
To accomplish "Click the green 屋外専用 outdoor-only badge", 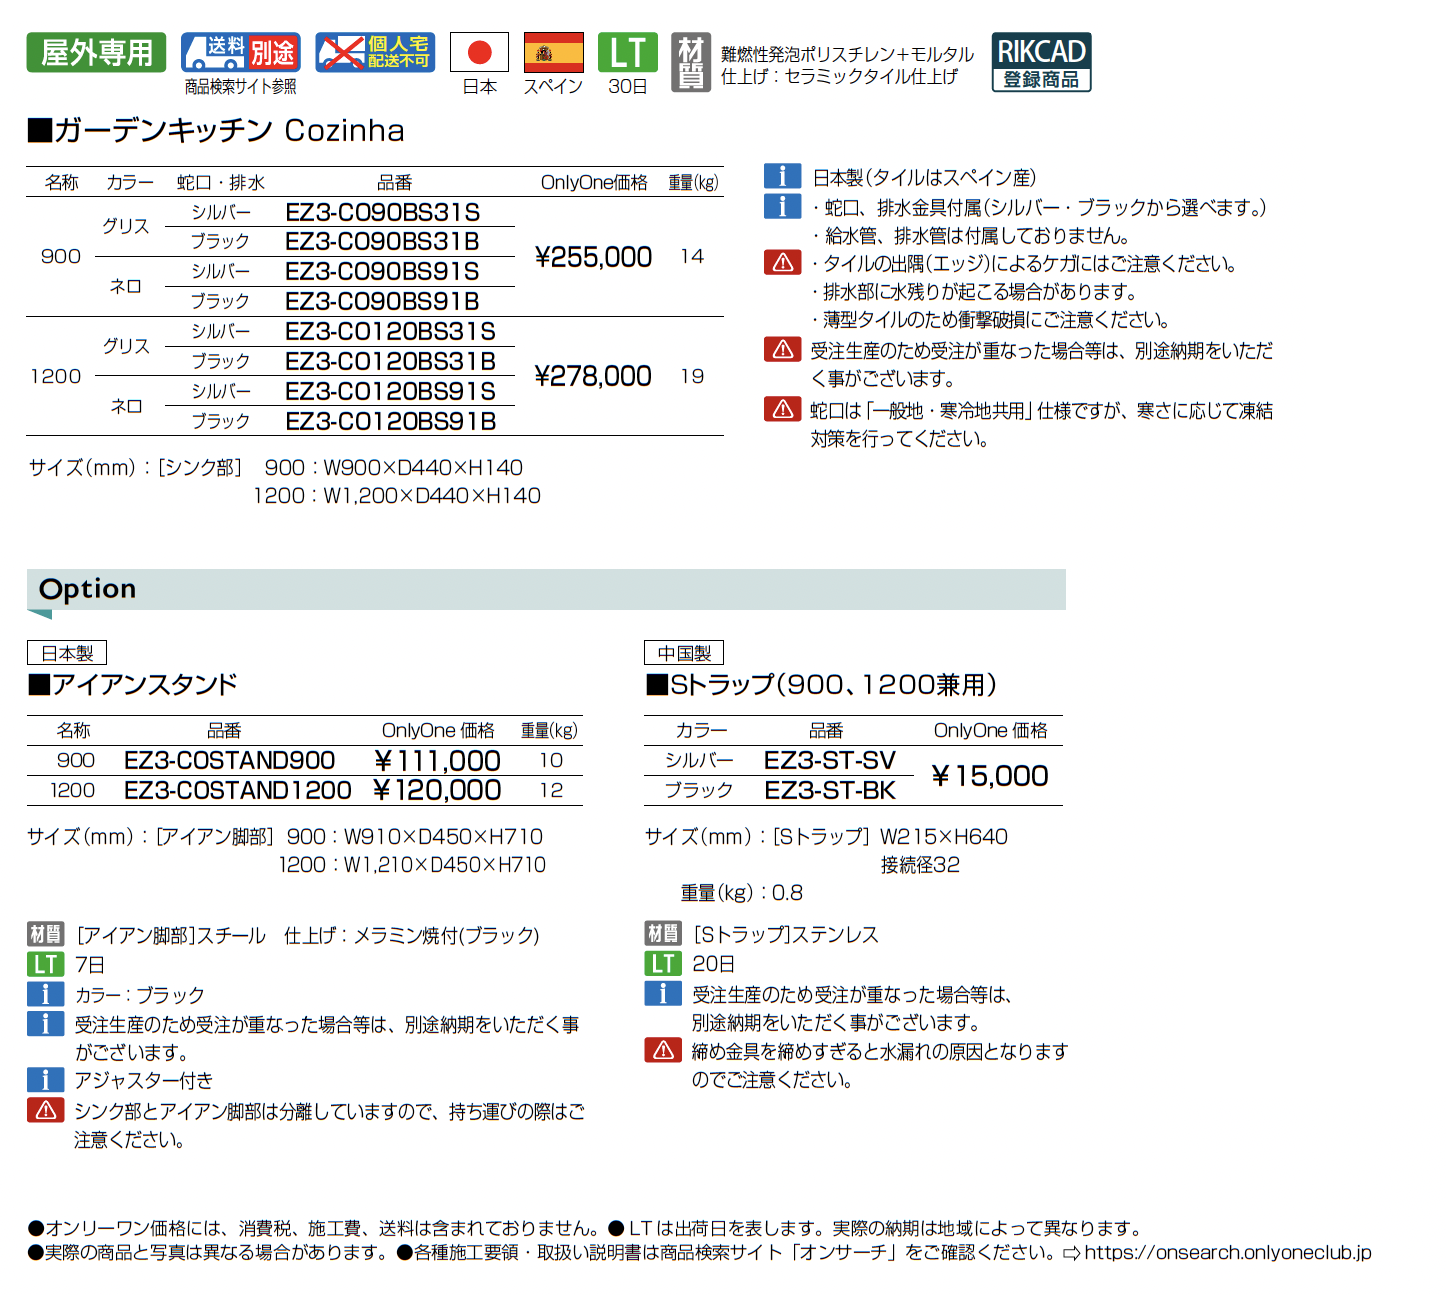I will [x=96, y=52].
